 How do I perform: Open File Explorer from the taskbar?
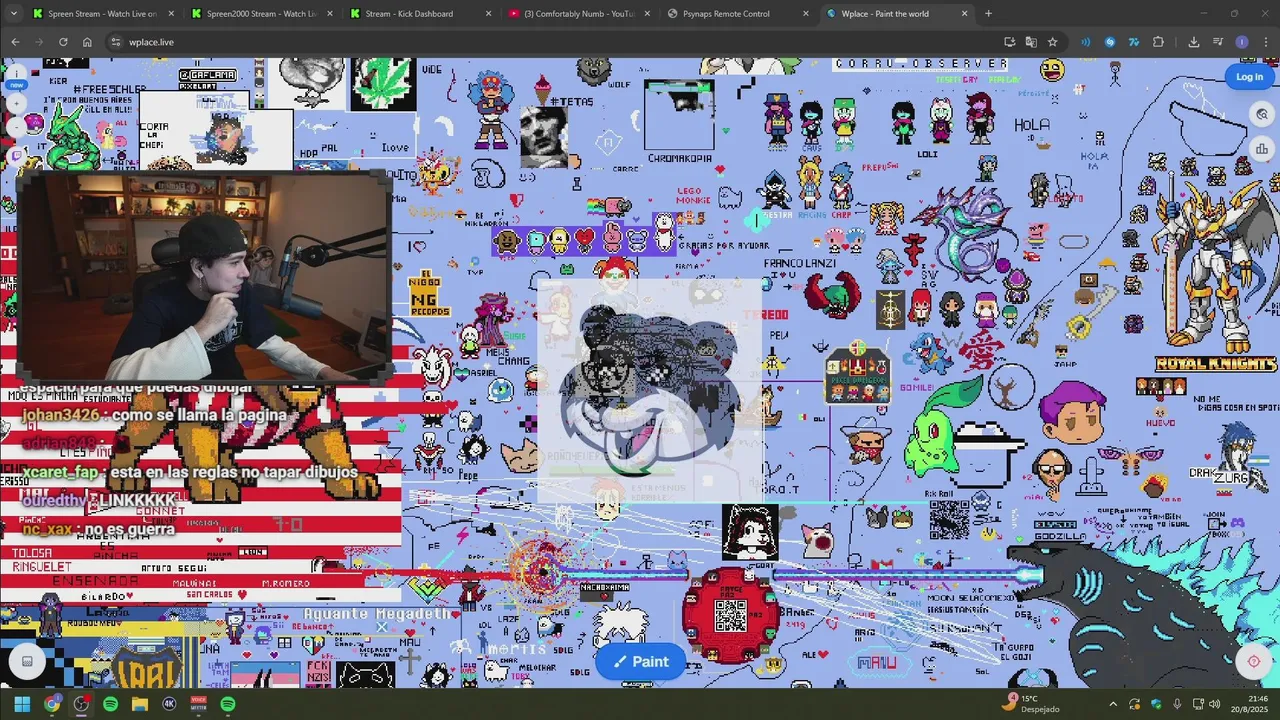click(x=140, y=704)
